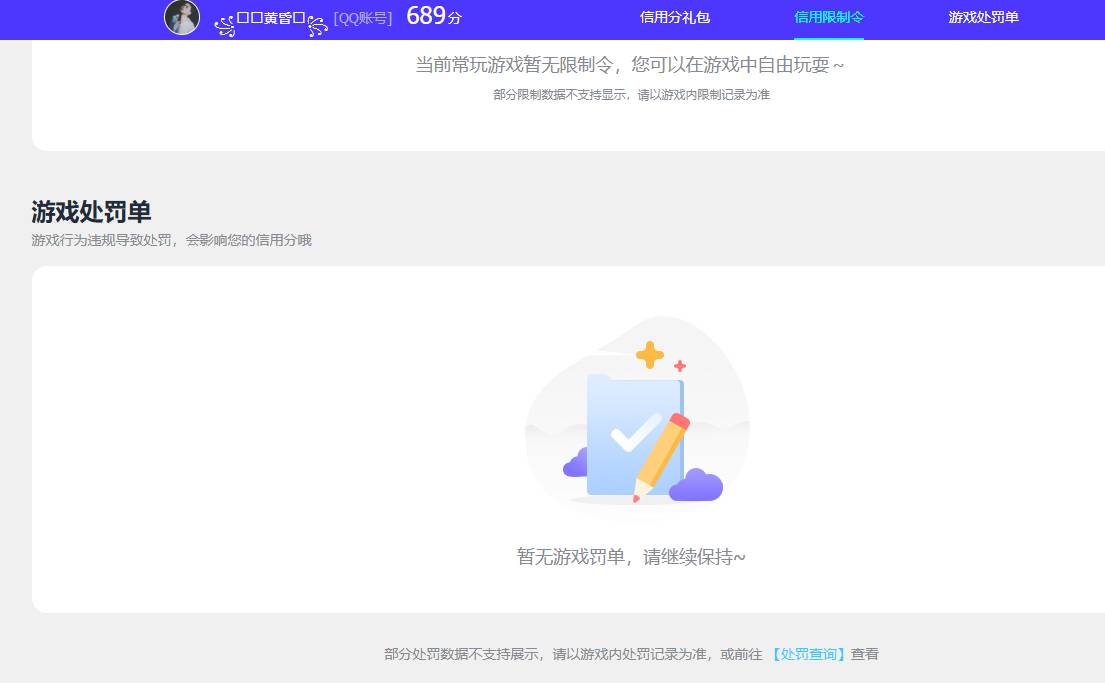The width and height of the screenshot is (1105, 683).
Task: Select the 信用限制令 tab
Action: [827, 18]
